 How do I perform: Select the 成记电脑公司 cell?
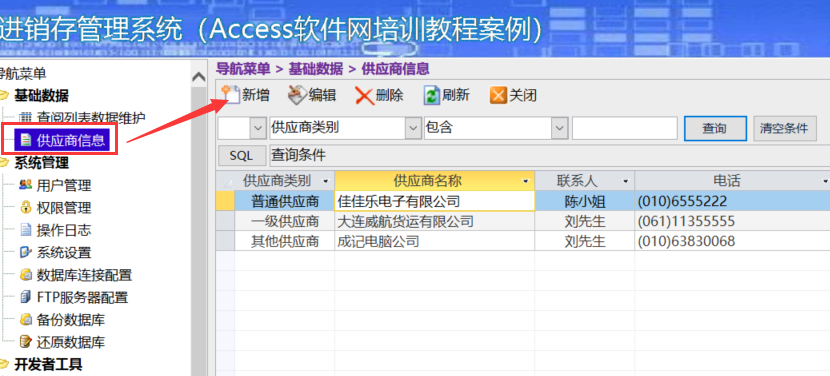[435, 241]
